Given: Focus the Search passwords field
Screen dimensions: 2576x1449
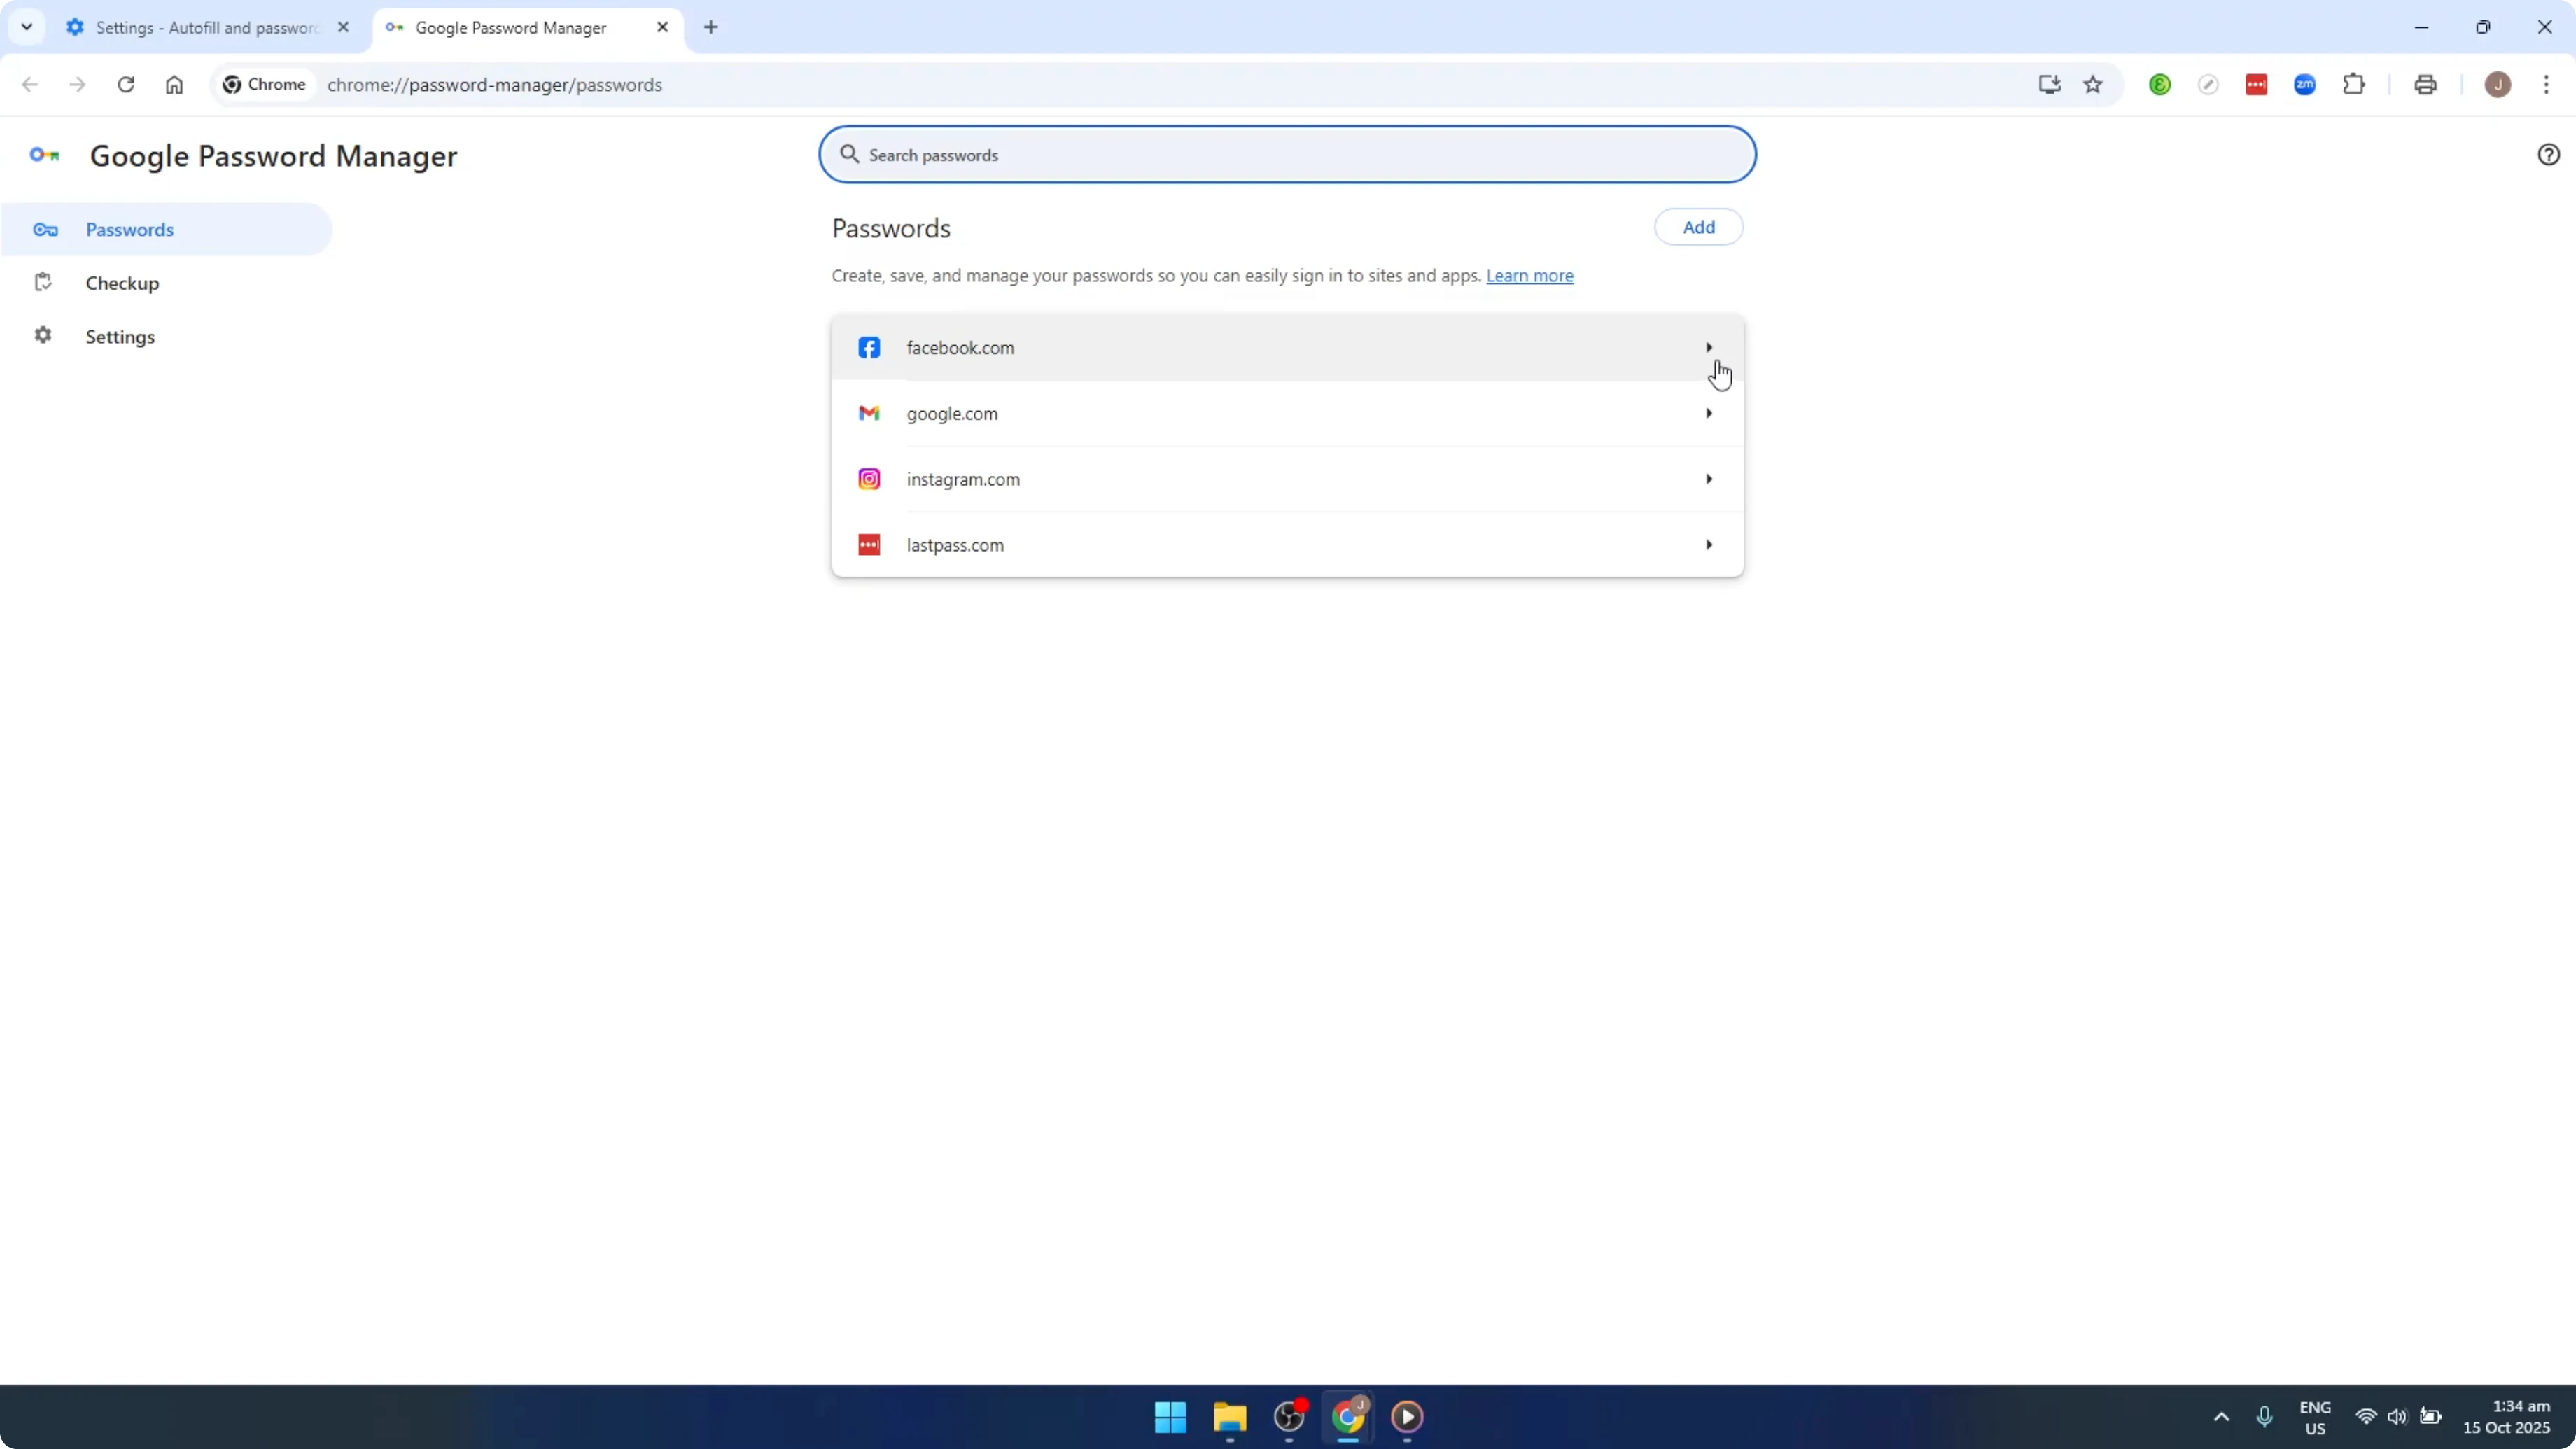Looking at the screenshot, I should (x=1287, y=155).
